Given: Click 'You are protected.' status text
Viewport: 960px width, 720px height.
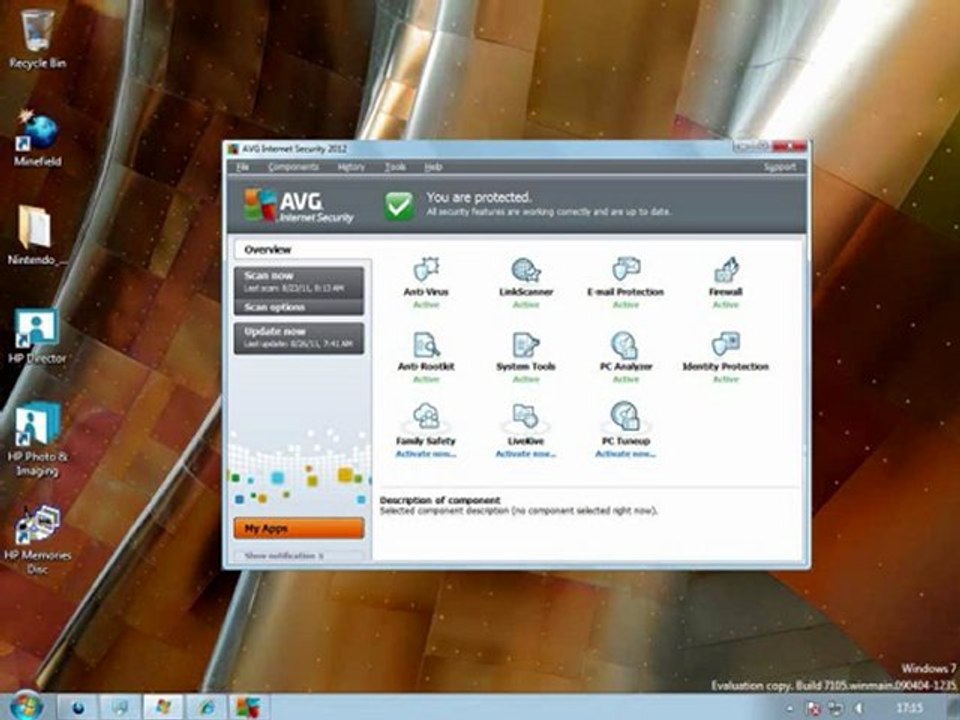Looking at the screenshot, I should (479, 197).
